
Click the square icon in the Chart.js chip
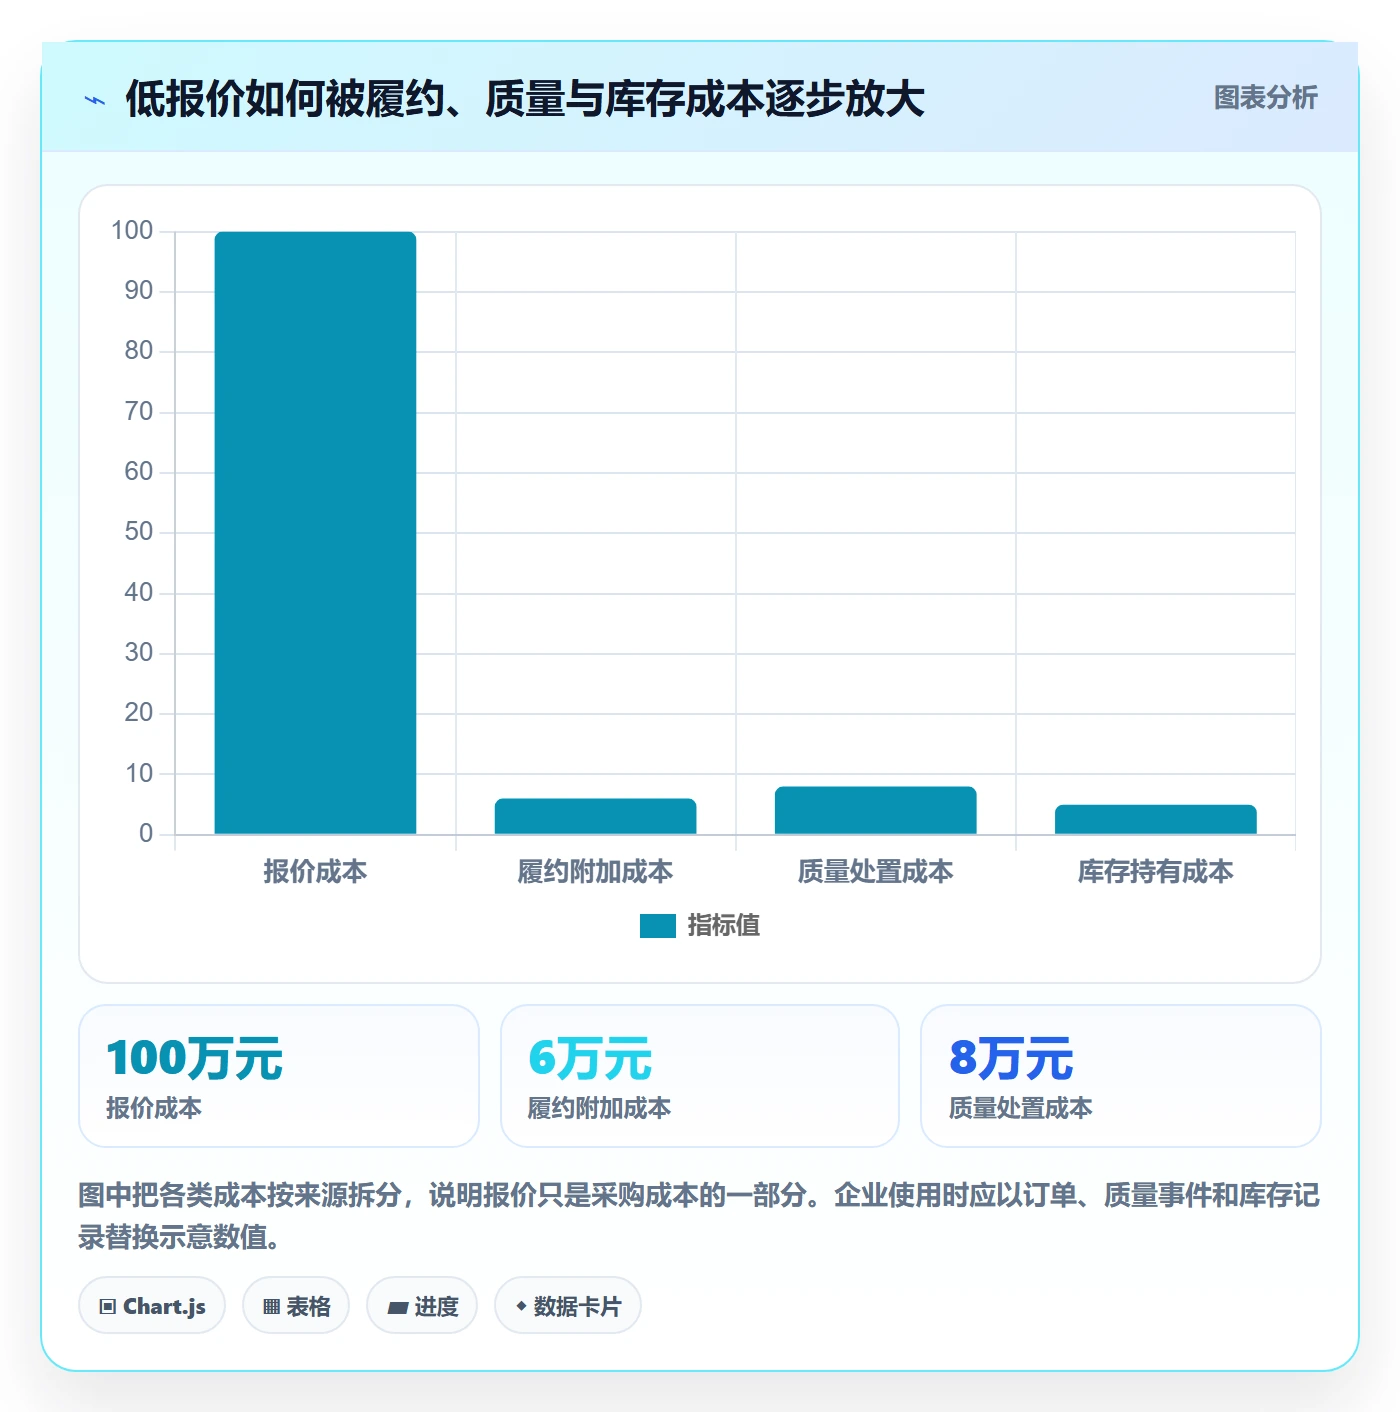point(108,1307)
